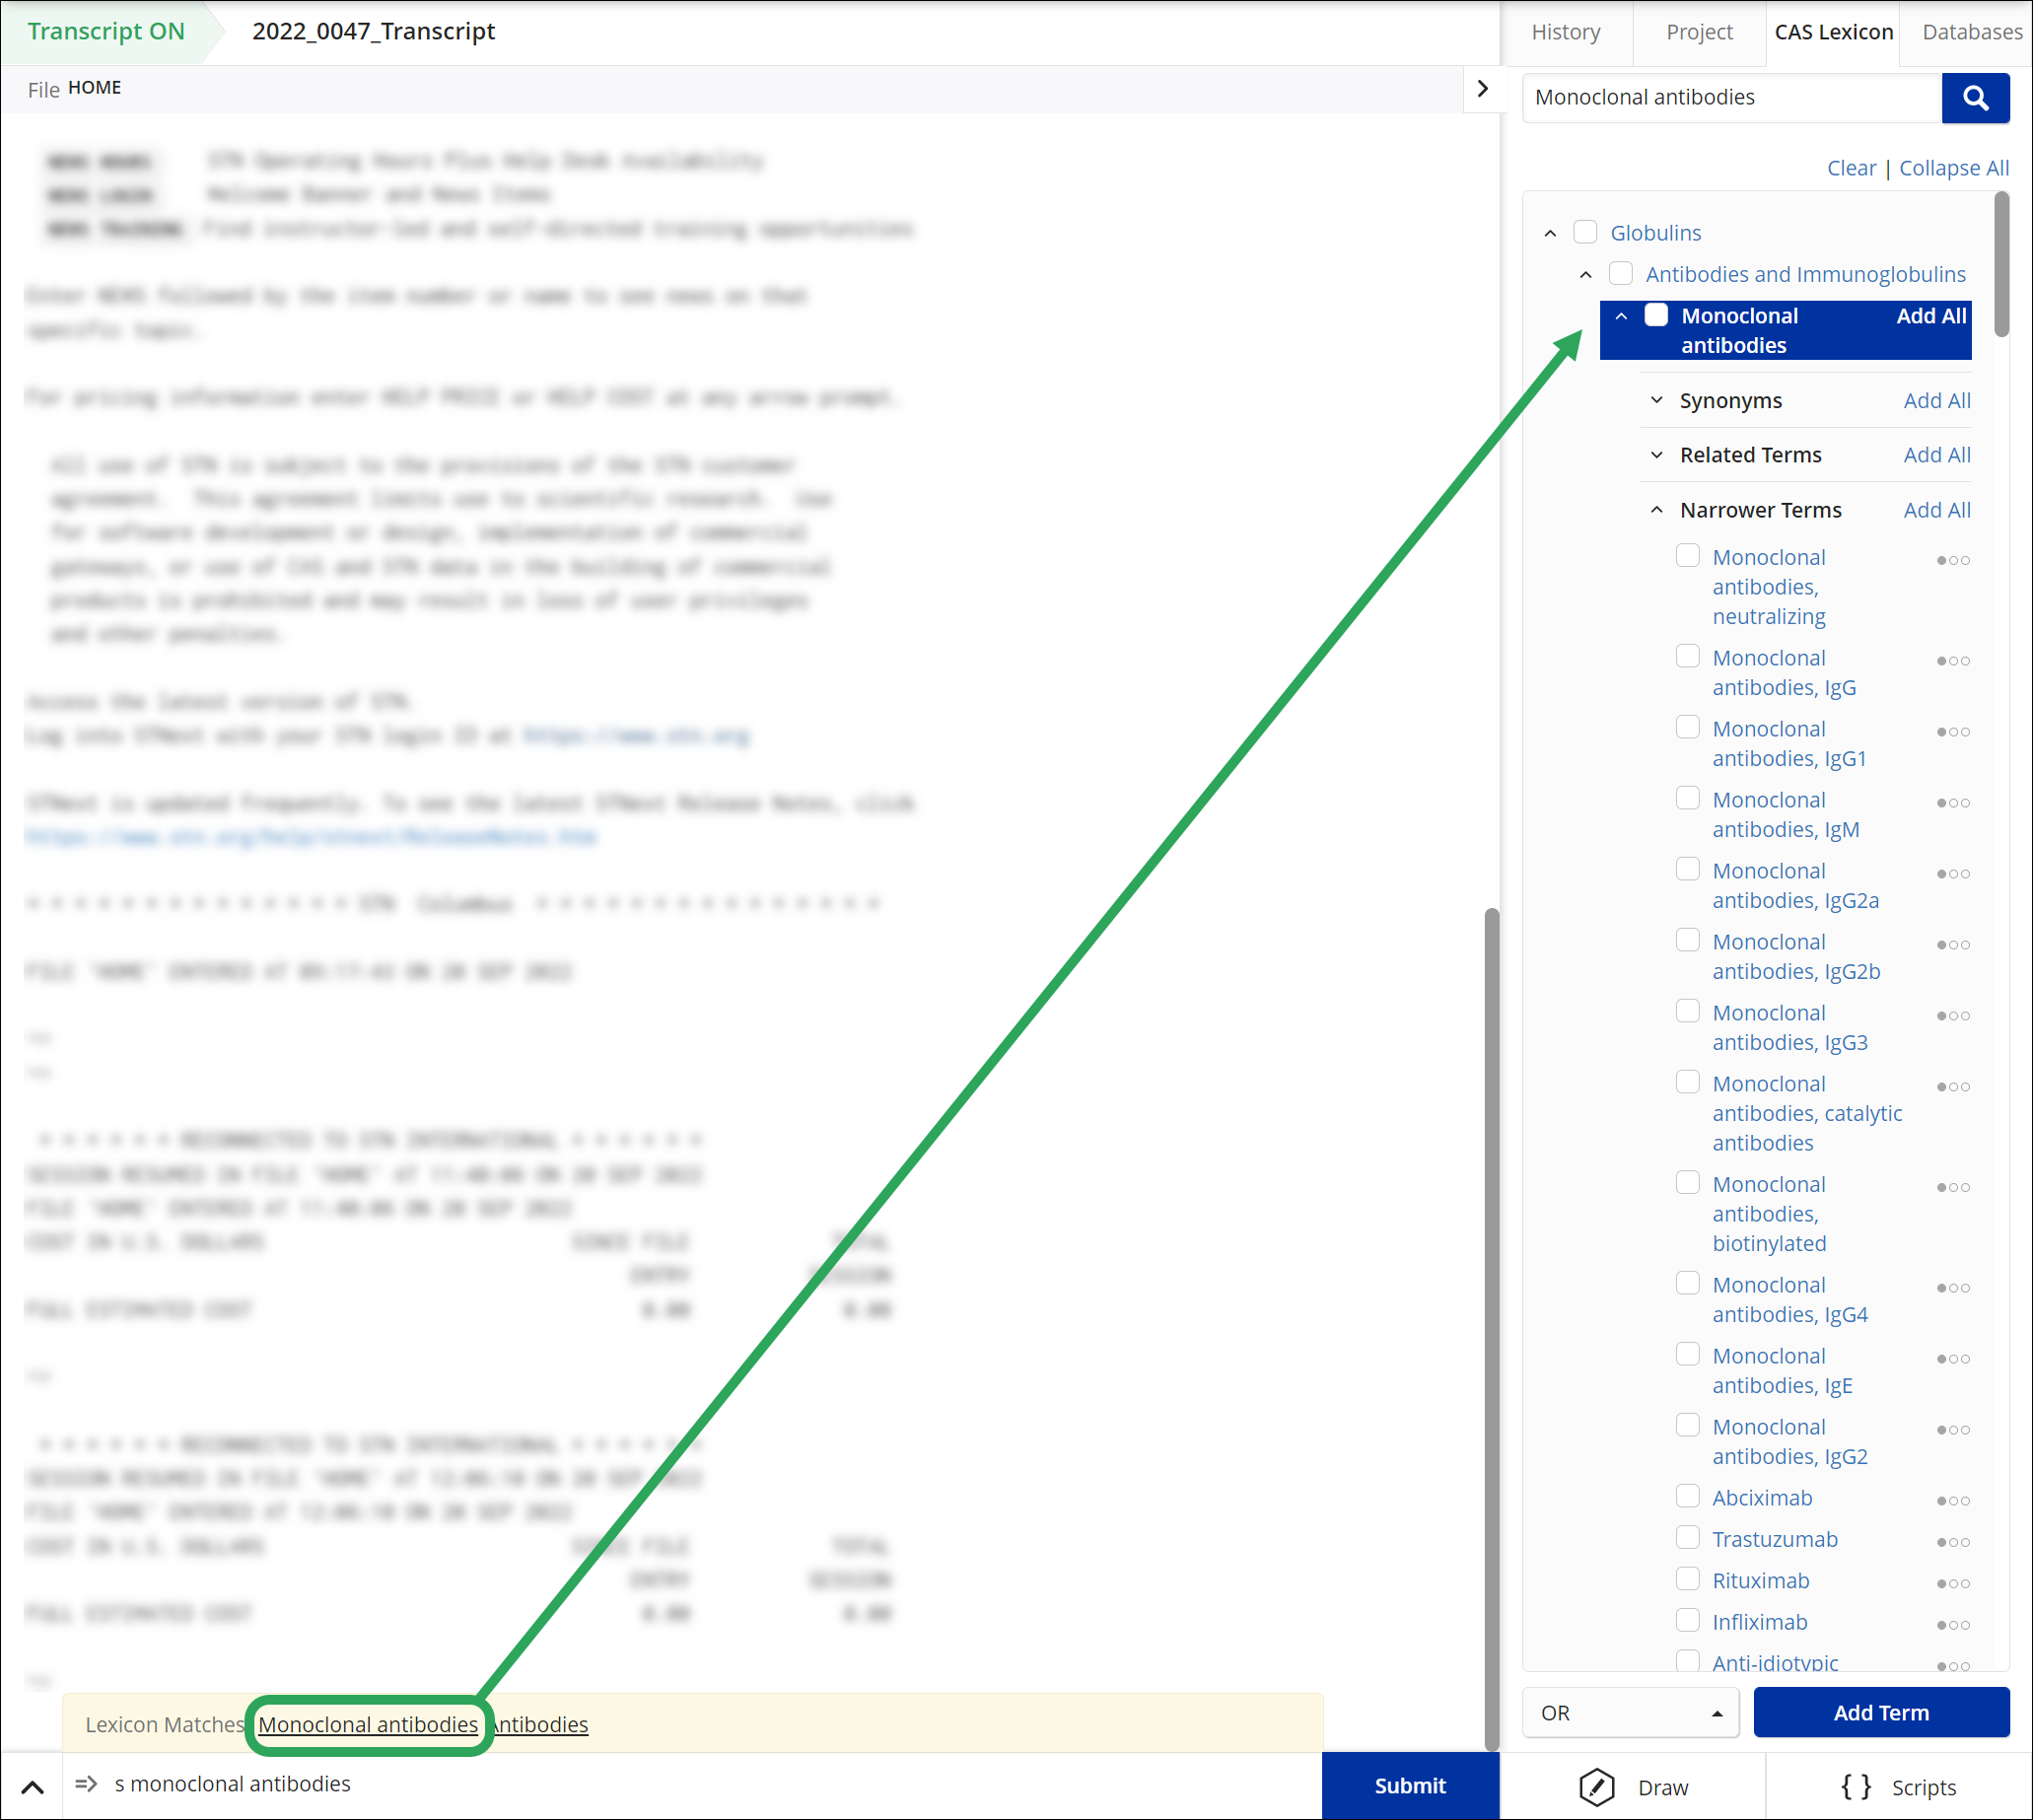The image size is (2033, 1820).
Task: Click the relevance dots beside Monoclonal antibodies, IgG1
Action: click(x=1953, y=732)
